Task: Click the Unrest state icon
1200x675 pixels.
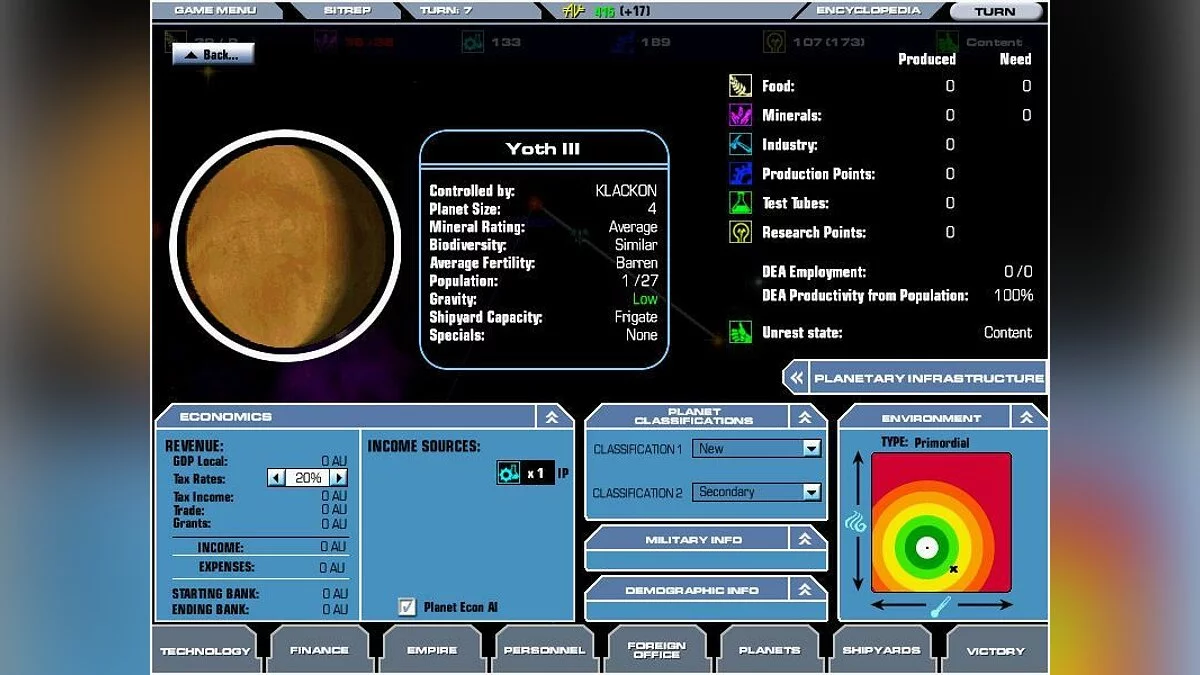Action: [x=740, y=332]
